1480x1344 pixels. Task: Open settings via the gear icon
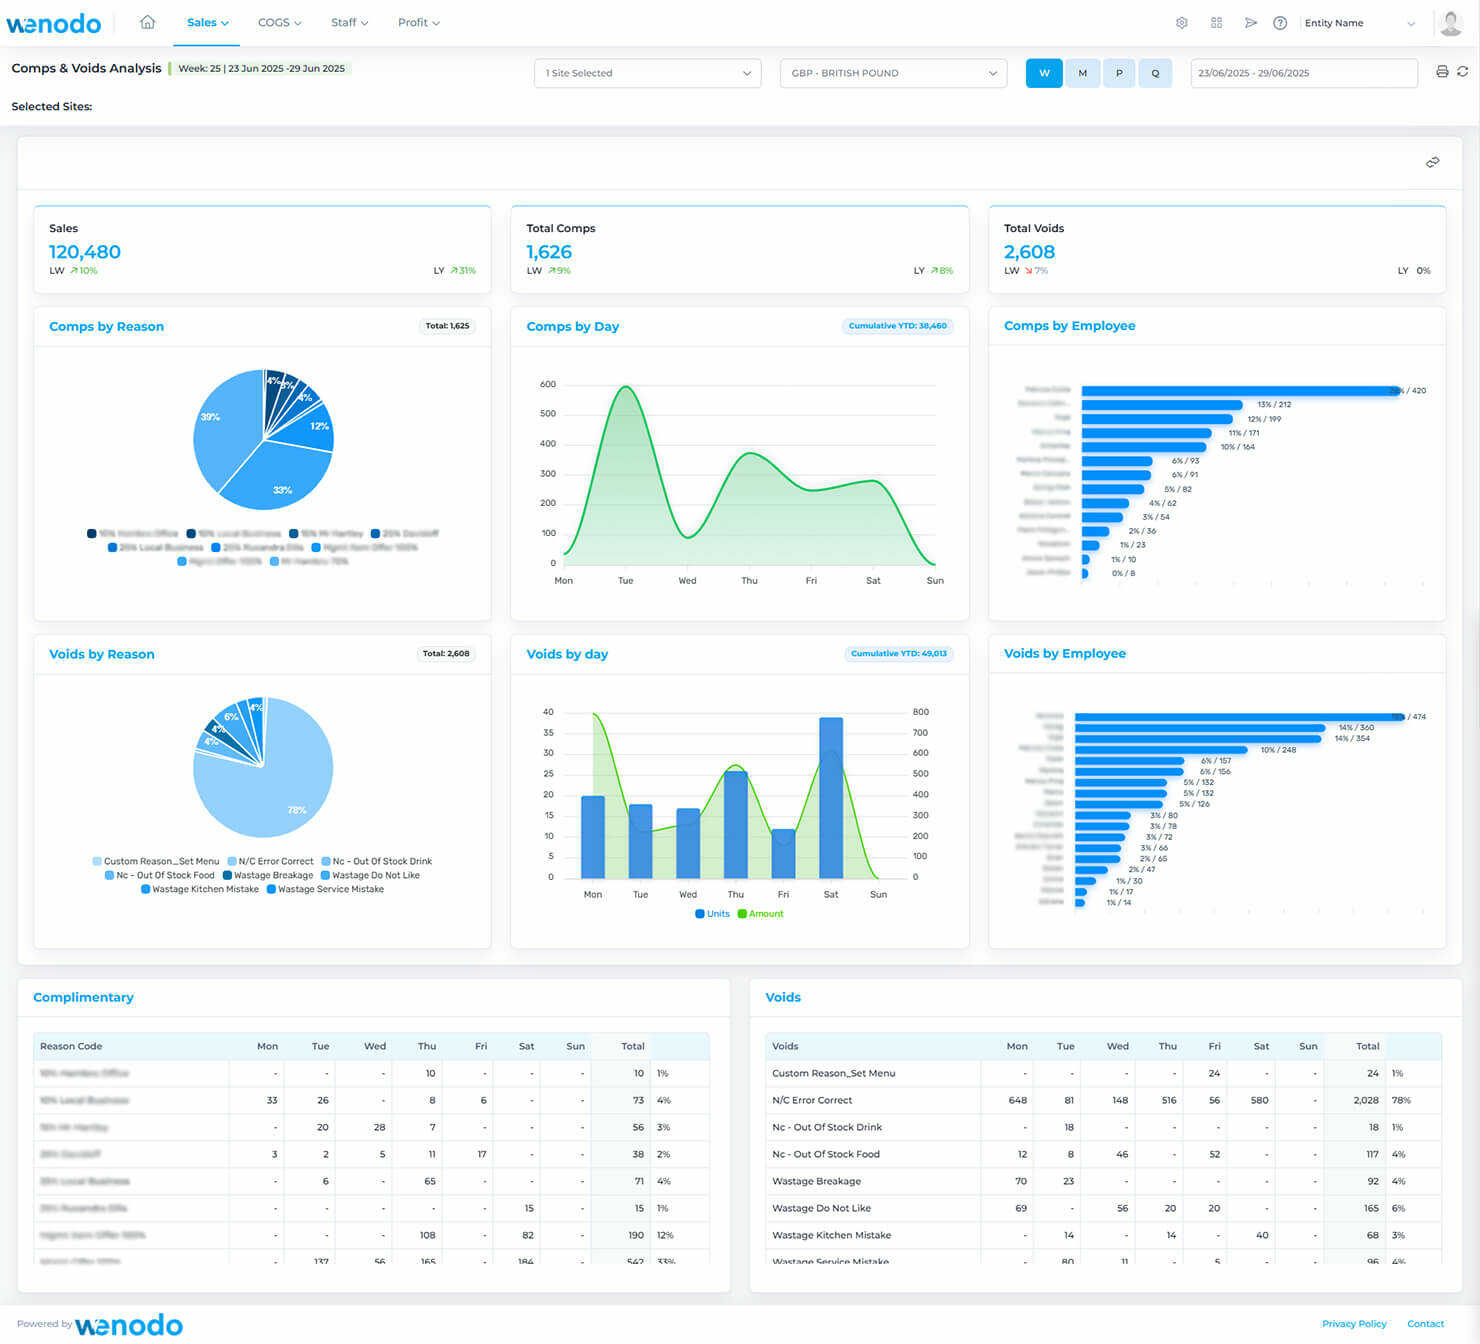(1182, 22)
